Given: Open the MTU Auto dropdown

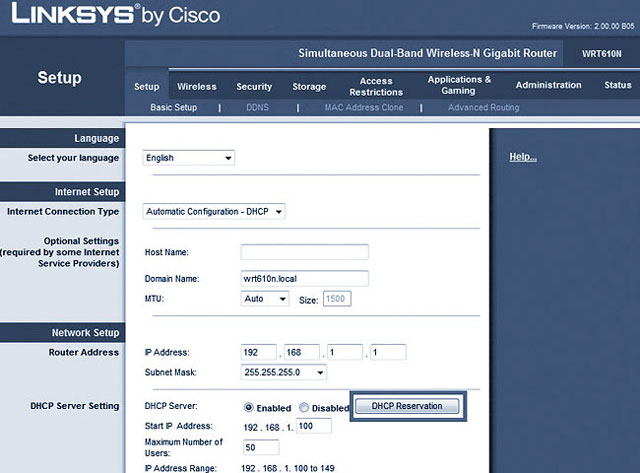Looking at the screenshot, I should tap(265, 299).
